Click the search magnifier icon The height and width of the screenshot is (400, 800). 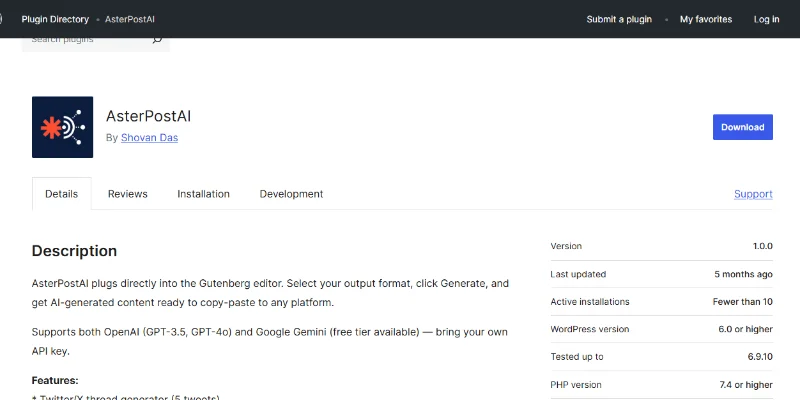[157, 40]
